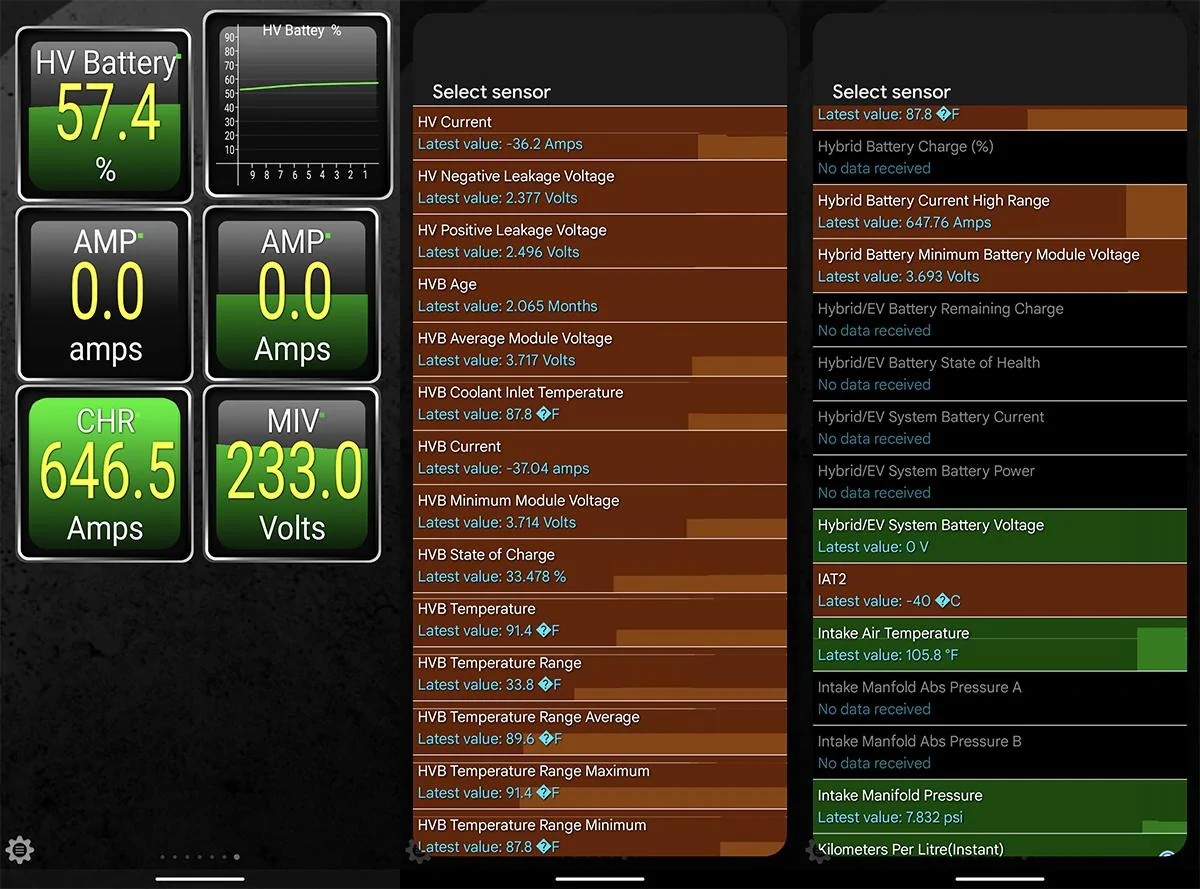1200x889 pixels.
Task: Choose HVB State of Charge sensor
Action: pos(600,565)
